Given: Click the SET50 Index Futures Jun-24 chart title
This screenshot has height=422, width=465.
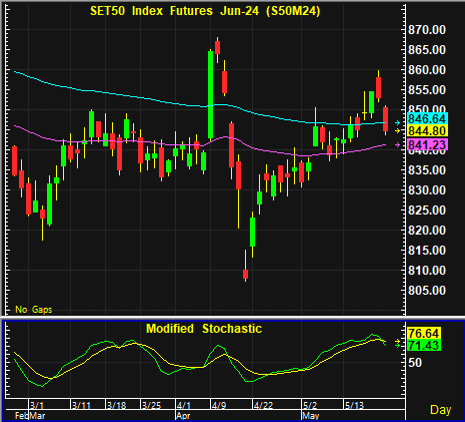Looking at the screenshot, I should [x=205, y=11].
